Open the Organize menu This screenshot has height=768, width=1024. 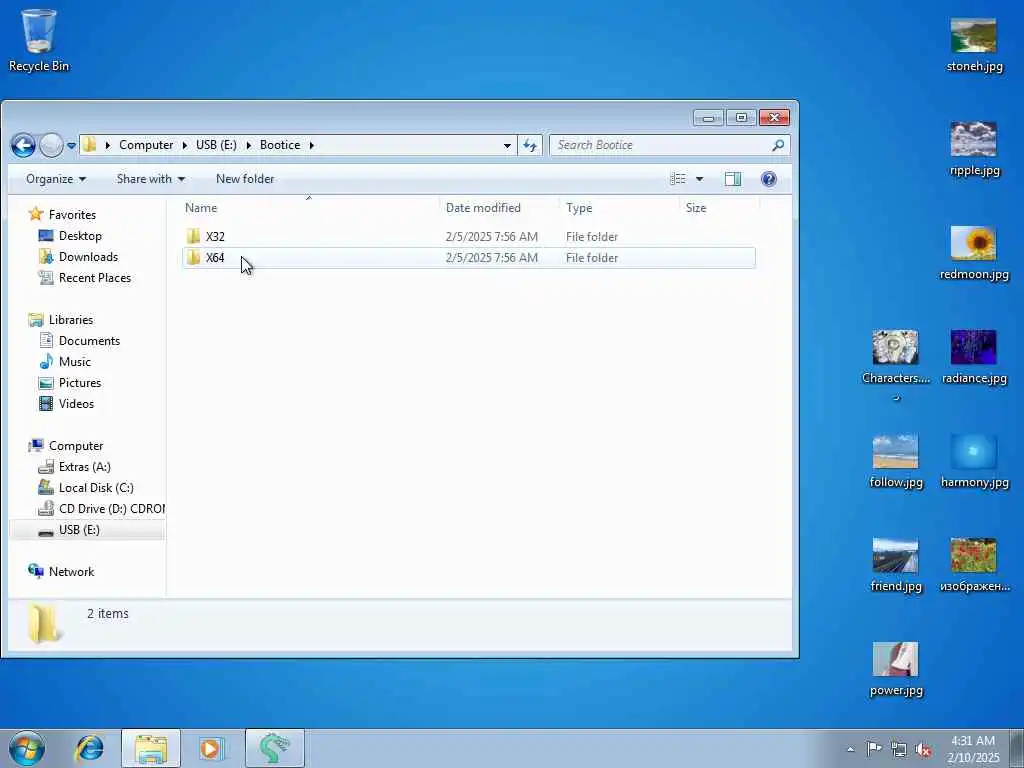(56, 179)
